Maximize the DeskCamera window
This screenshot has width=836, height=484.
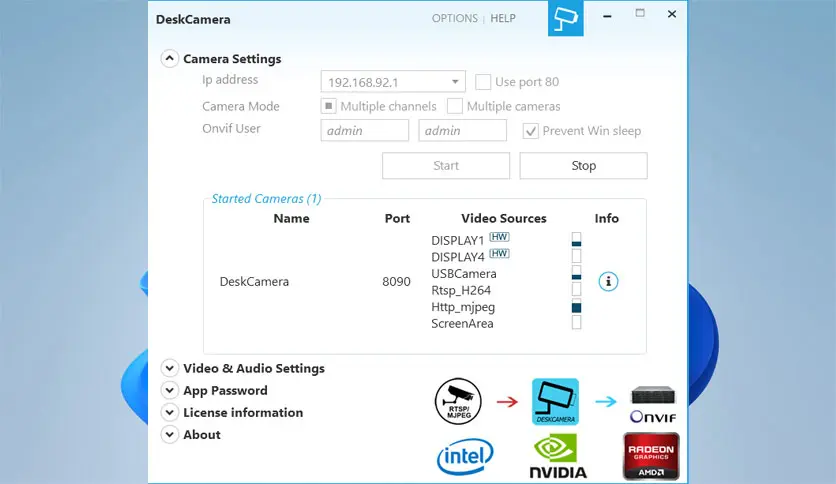point(640,13)
